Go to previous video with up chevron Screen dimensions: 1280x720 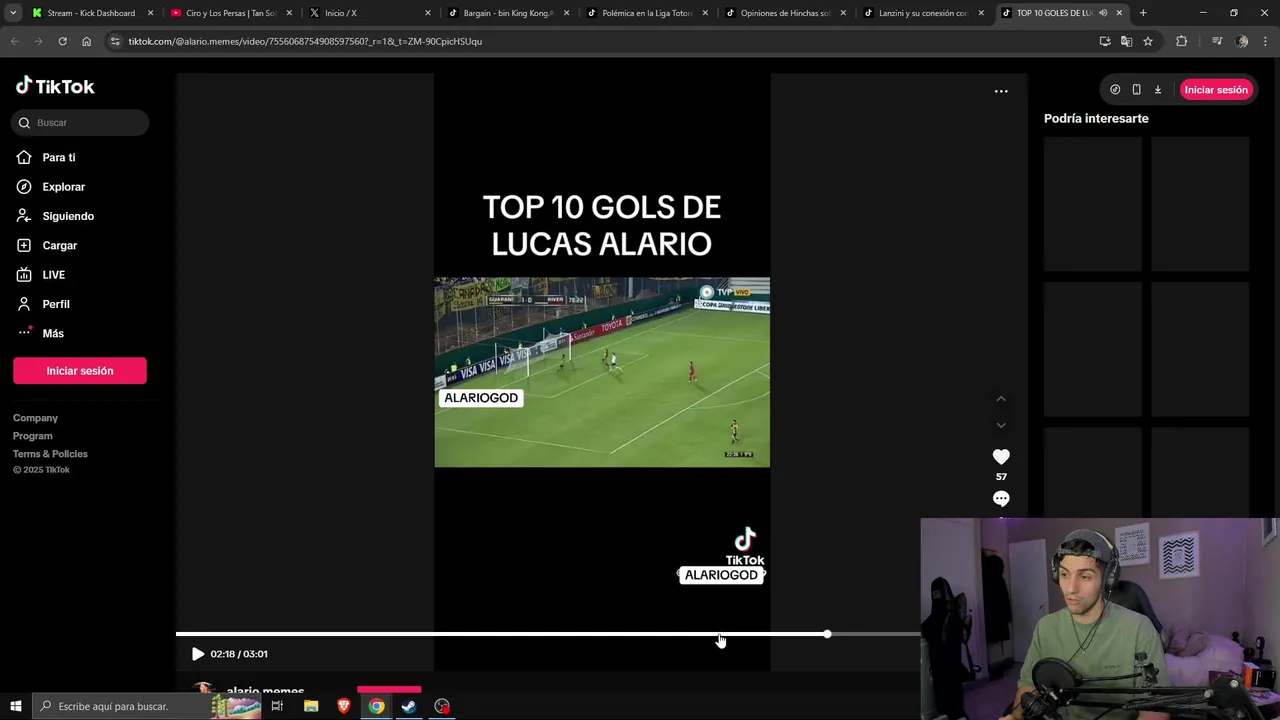click(1001, 399)
